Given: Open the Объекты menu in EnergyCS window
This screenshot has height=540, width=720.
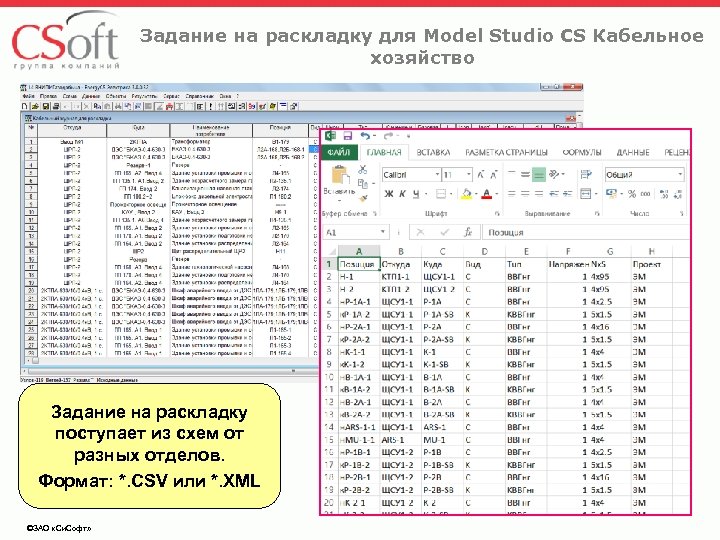Looking at the screenshot, I should (x=116, y=96).
